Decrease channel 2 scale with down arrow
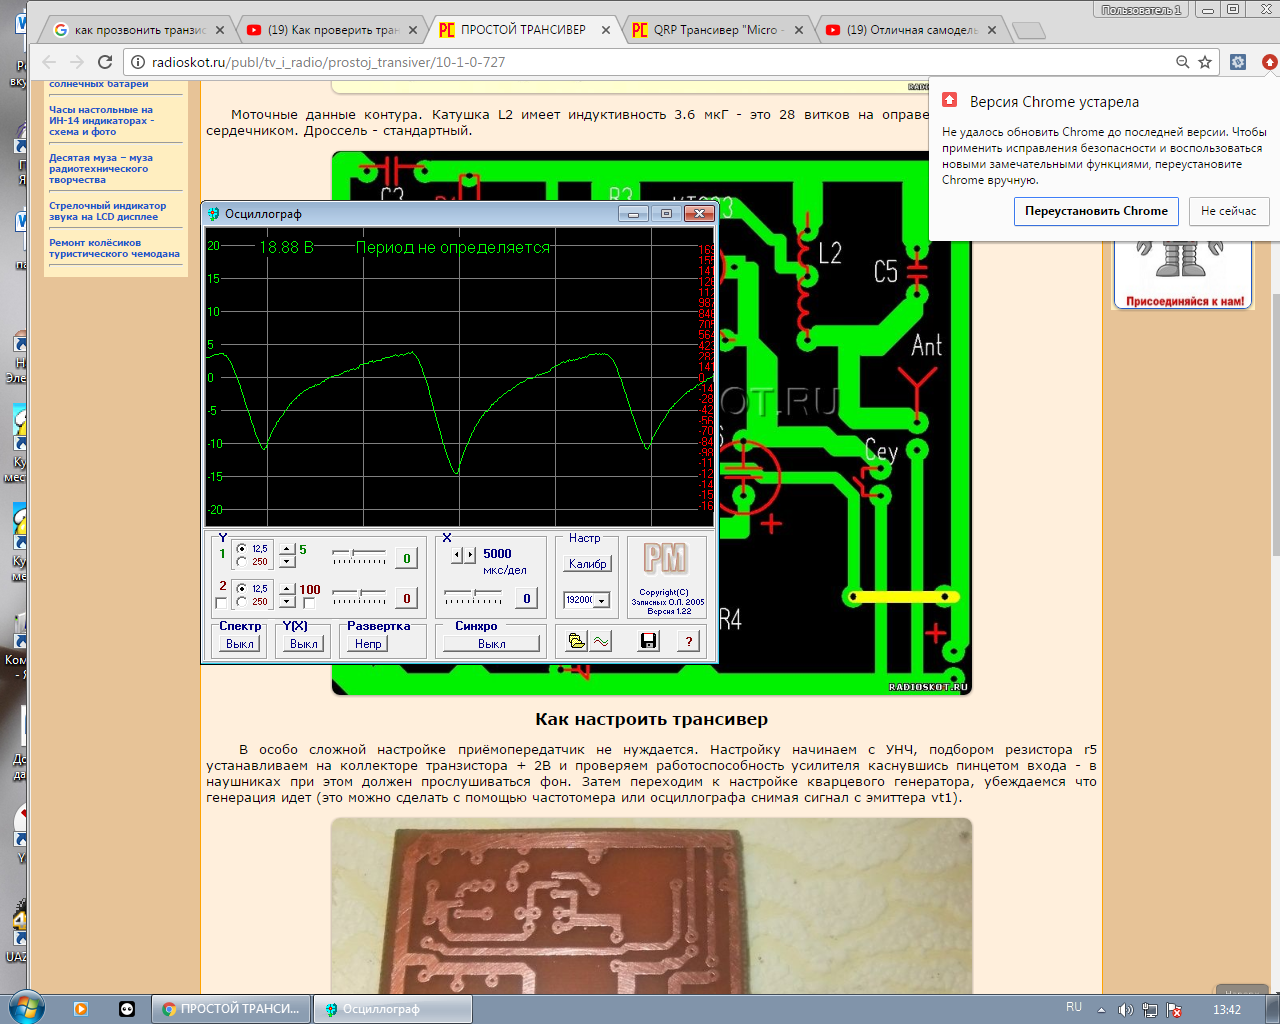The height and width of the screenshot is (1024, 1280). coord(288,601)
